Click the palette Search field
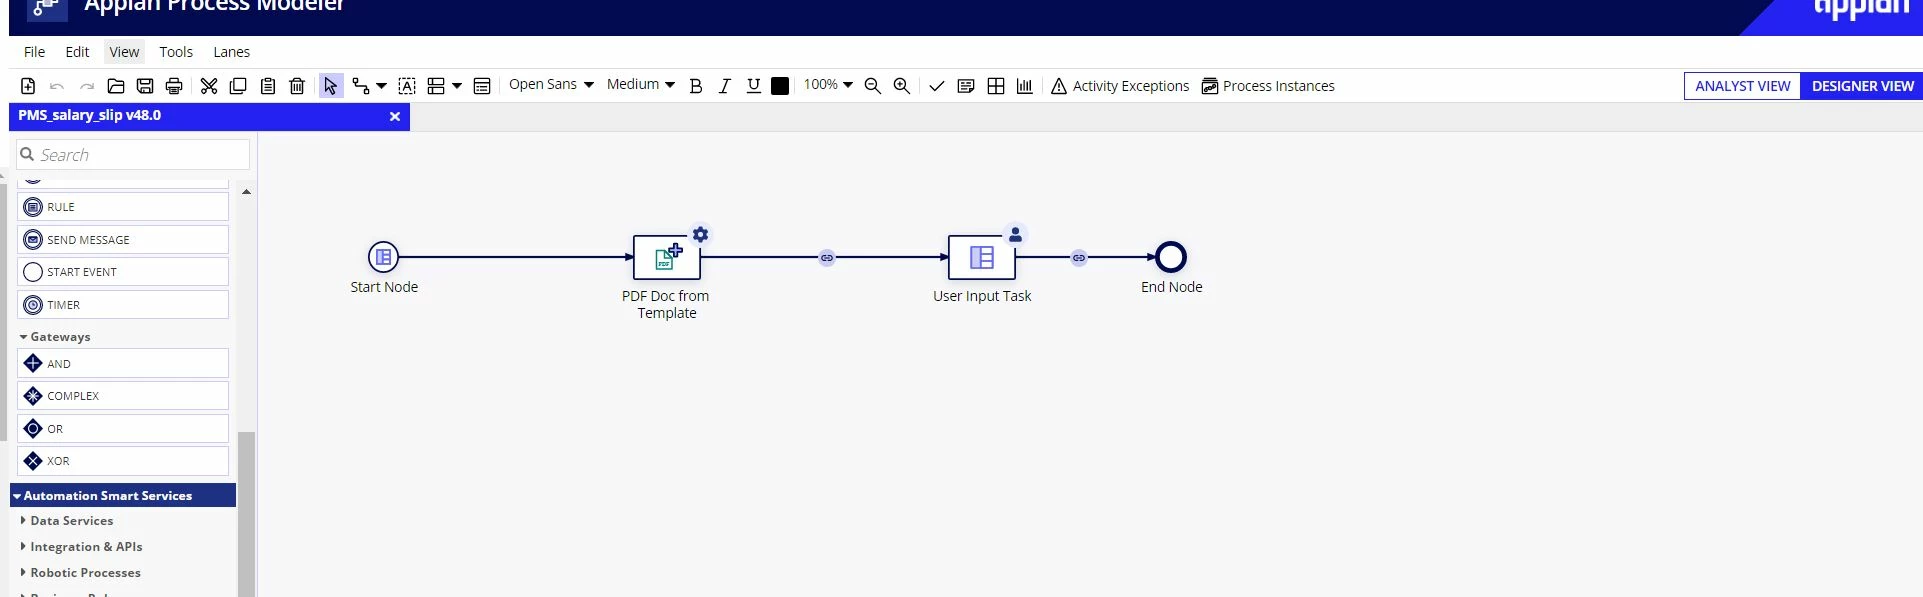1923x597 pixels. (133, 154)
